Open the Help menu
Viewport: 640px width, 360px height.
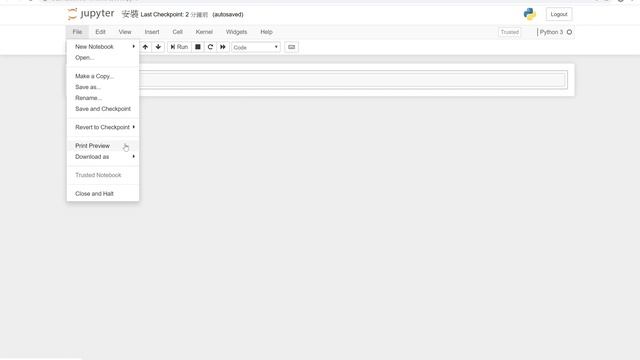(x=267, y=32)
